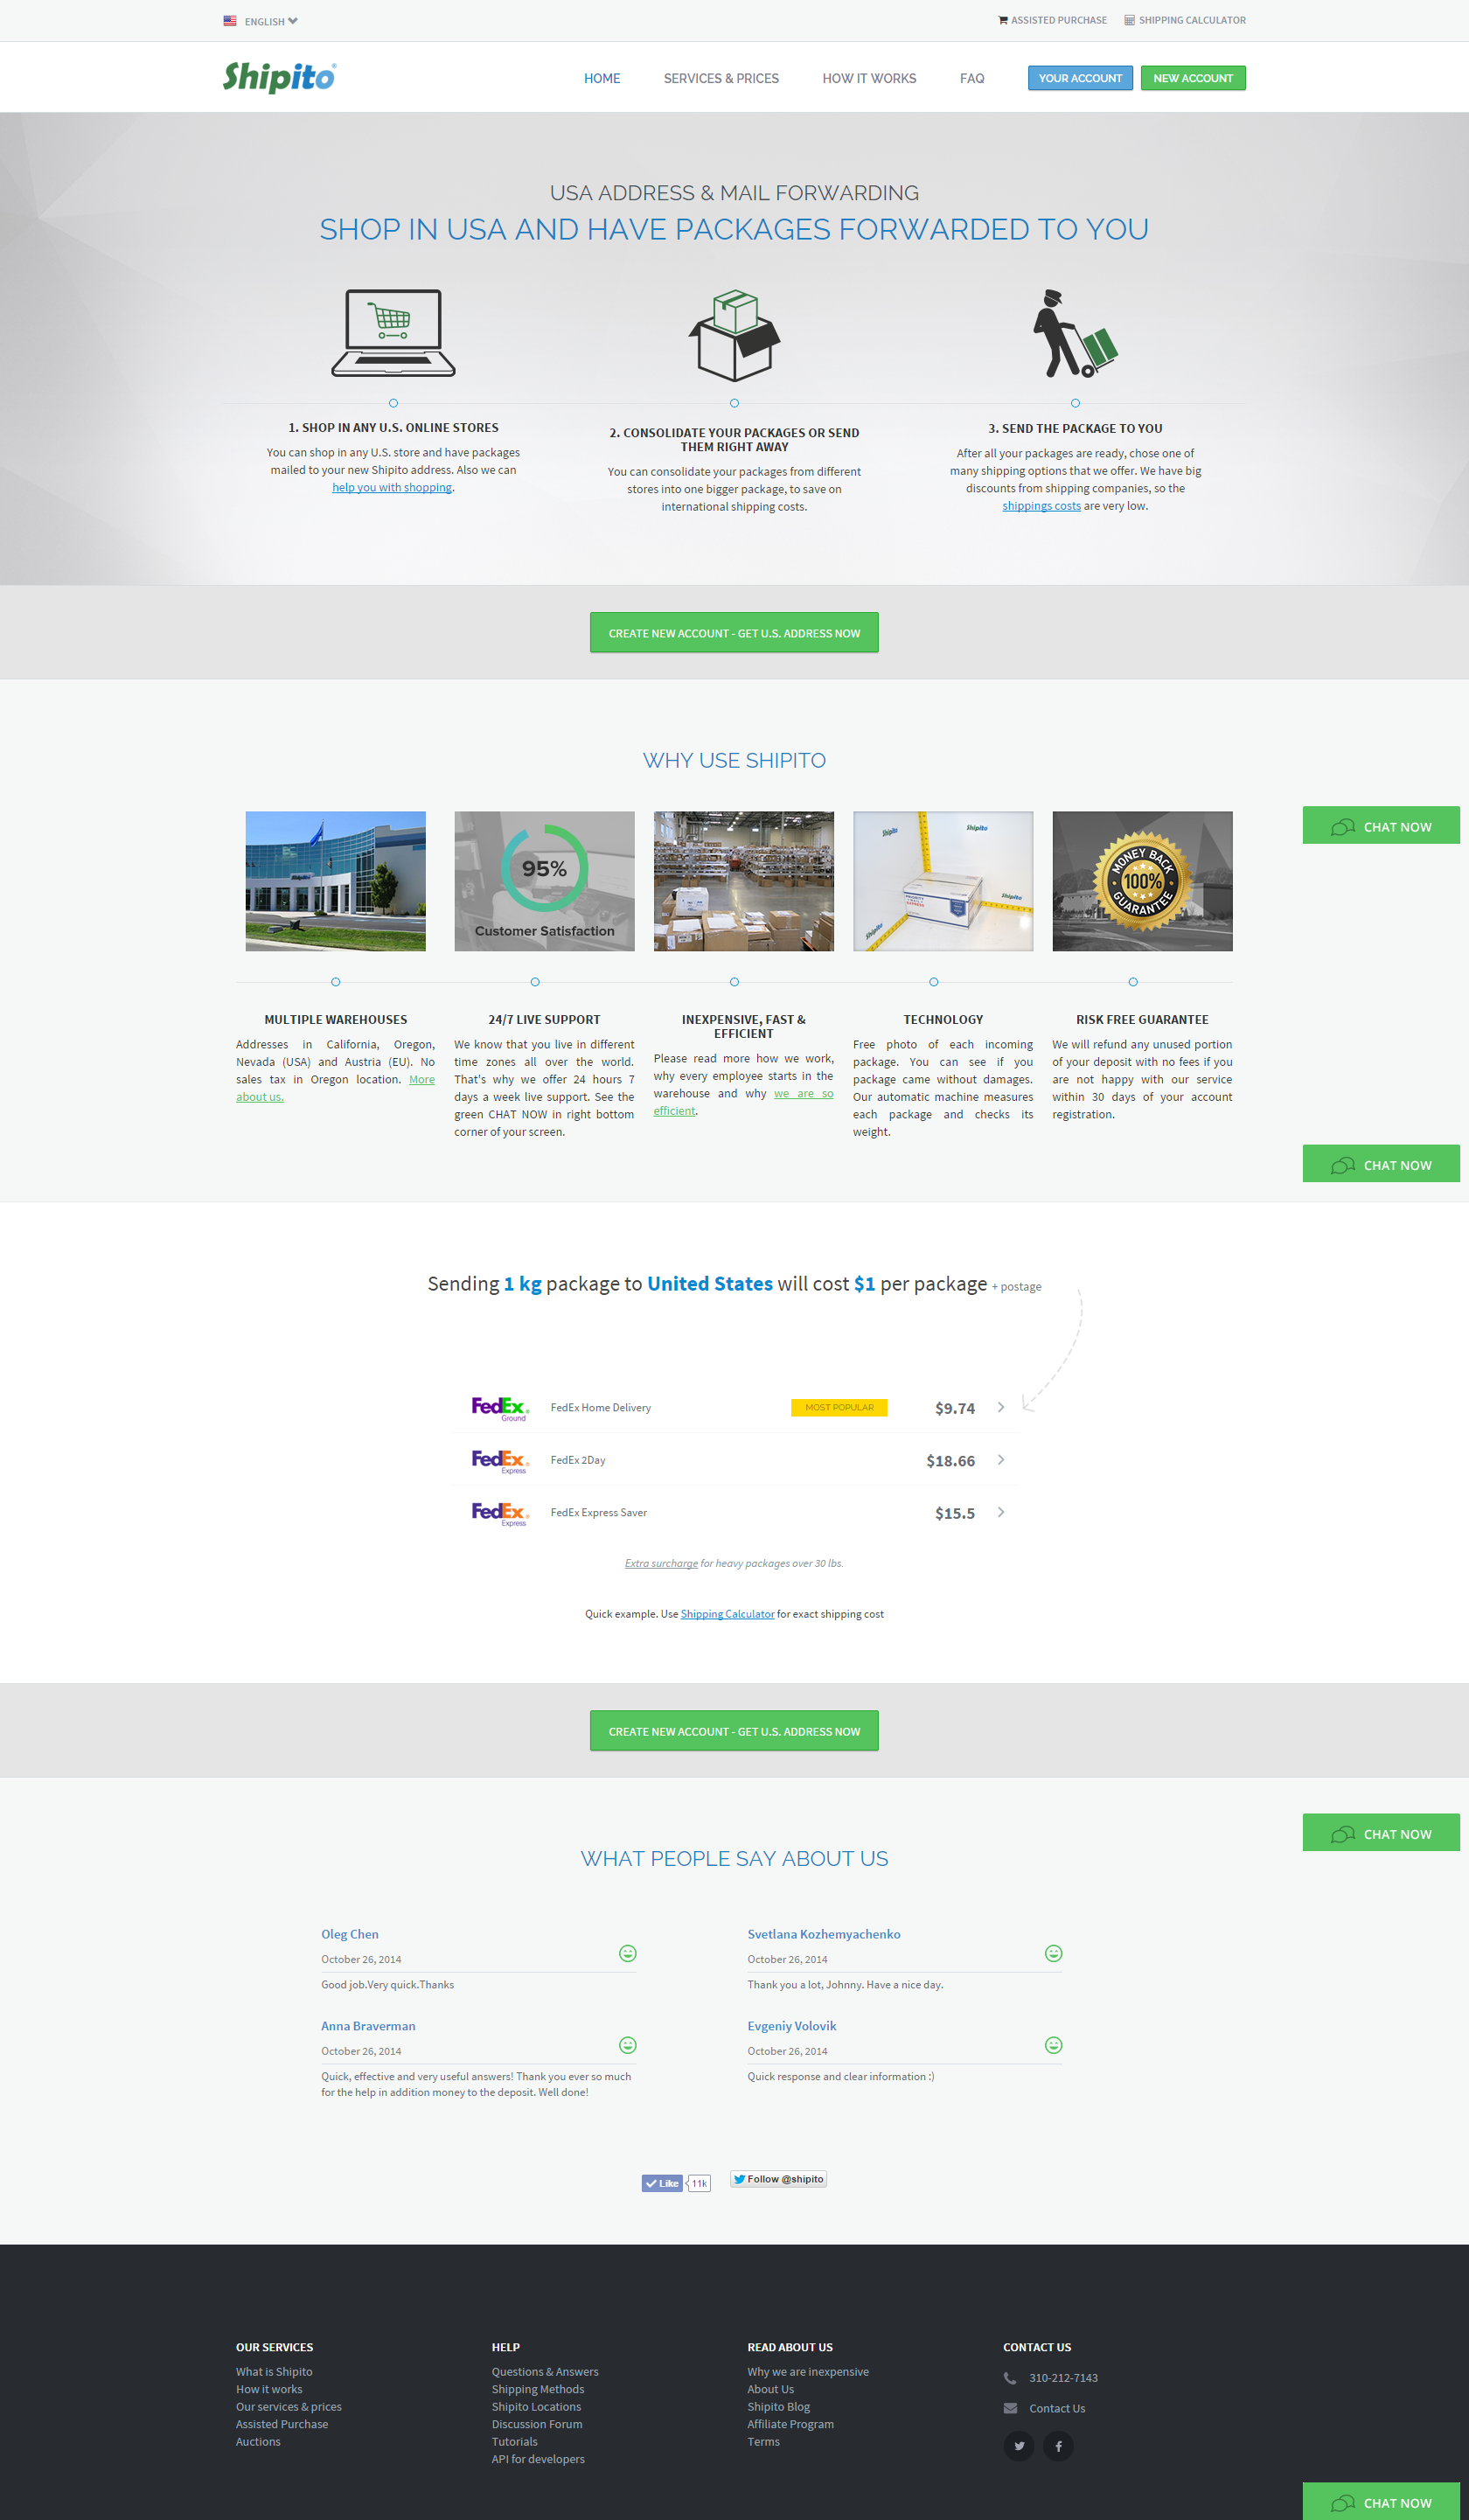Click the Follow @shipito Twitter button

click(x=778, y=2179)
